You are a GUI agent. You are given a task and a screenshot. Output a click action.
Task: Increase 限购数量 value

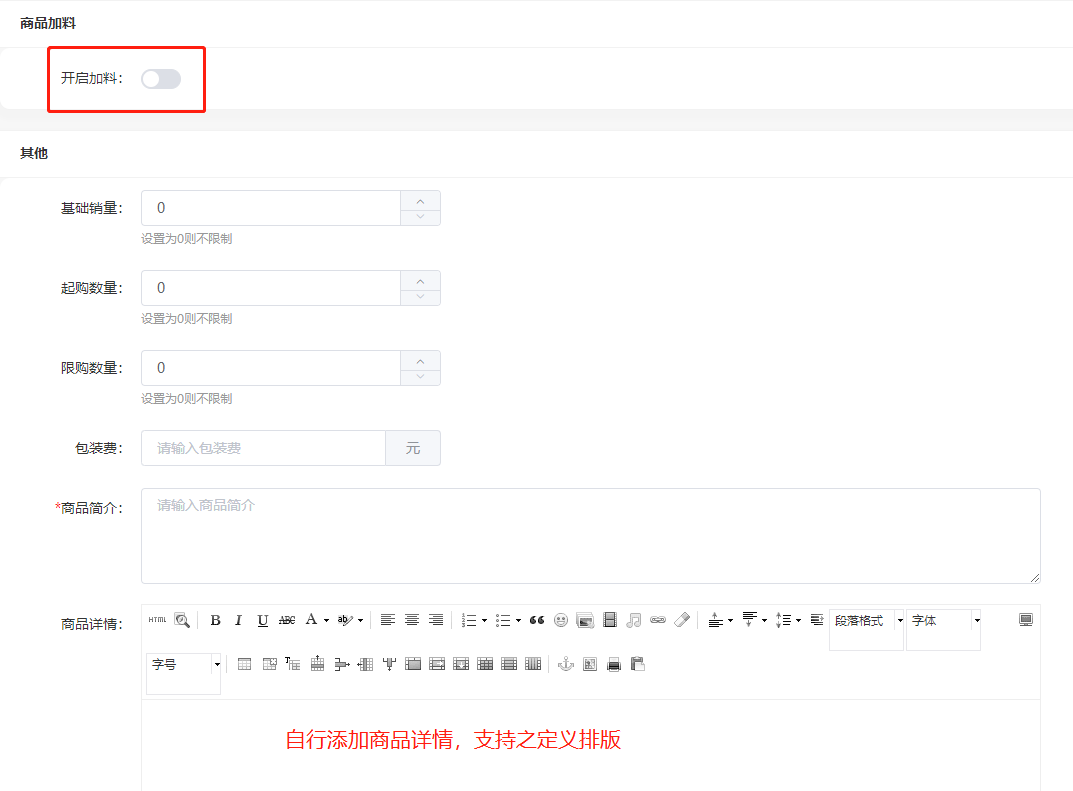[420, 361]
